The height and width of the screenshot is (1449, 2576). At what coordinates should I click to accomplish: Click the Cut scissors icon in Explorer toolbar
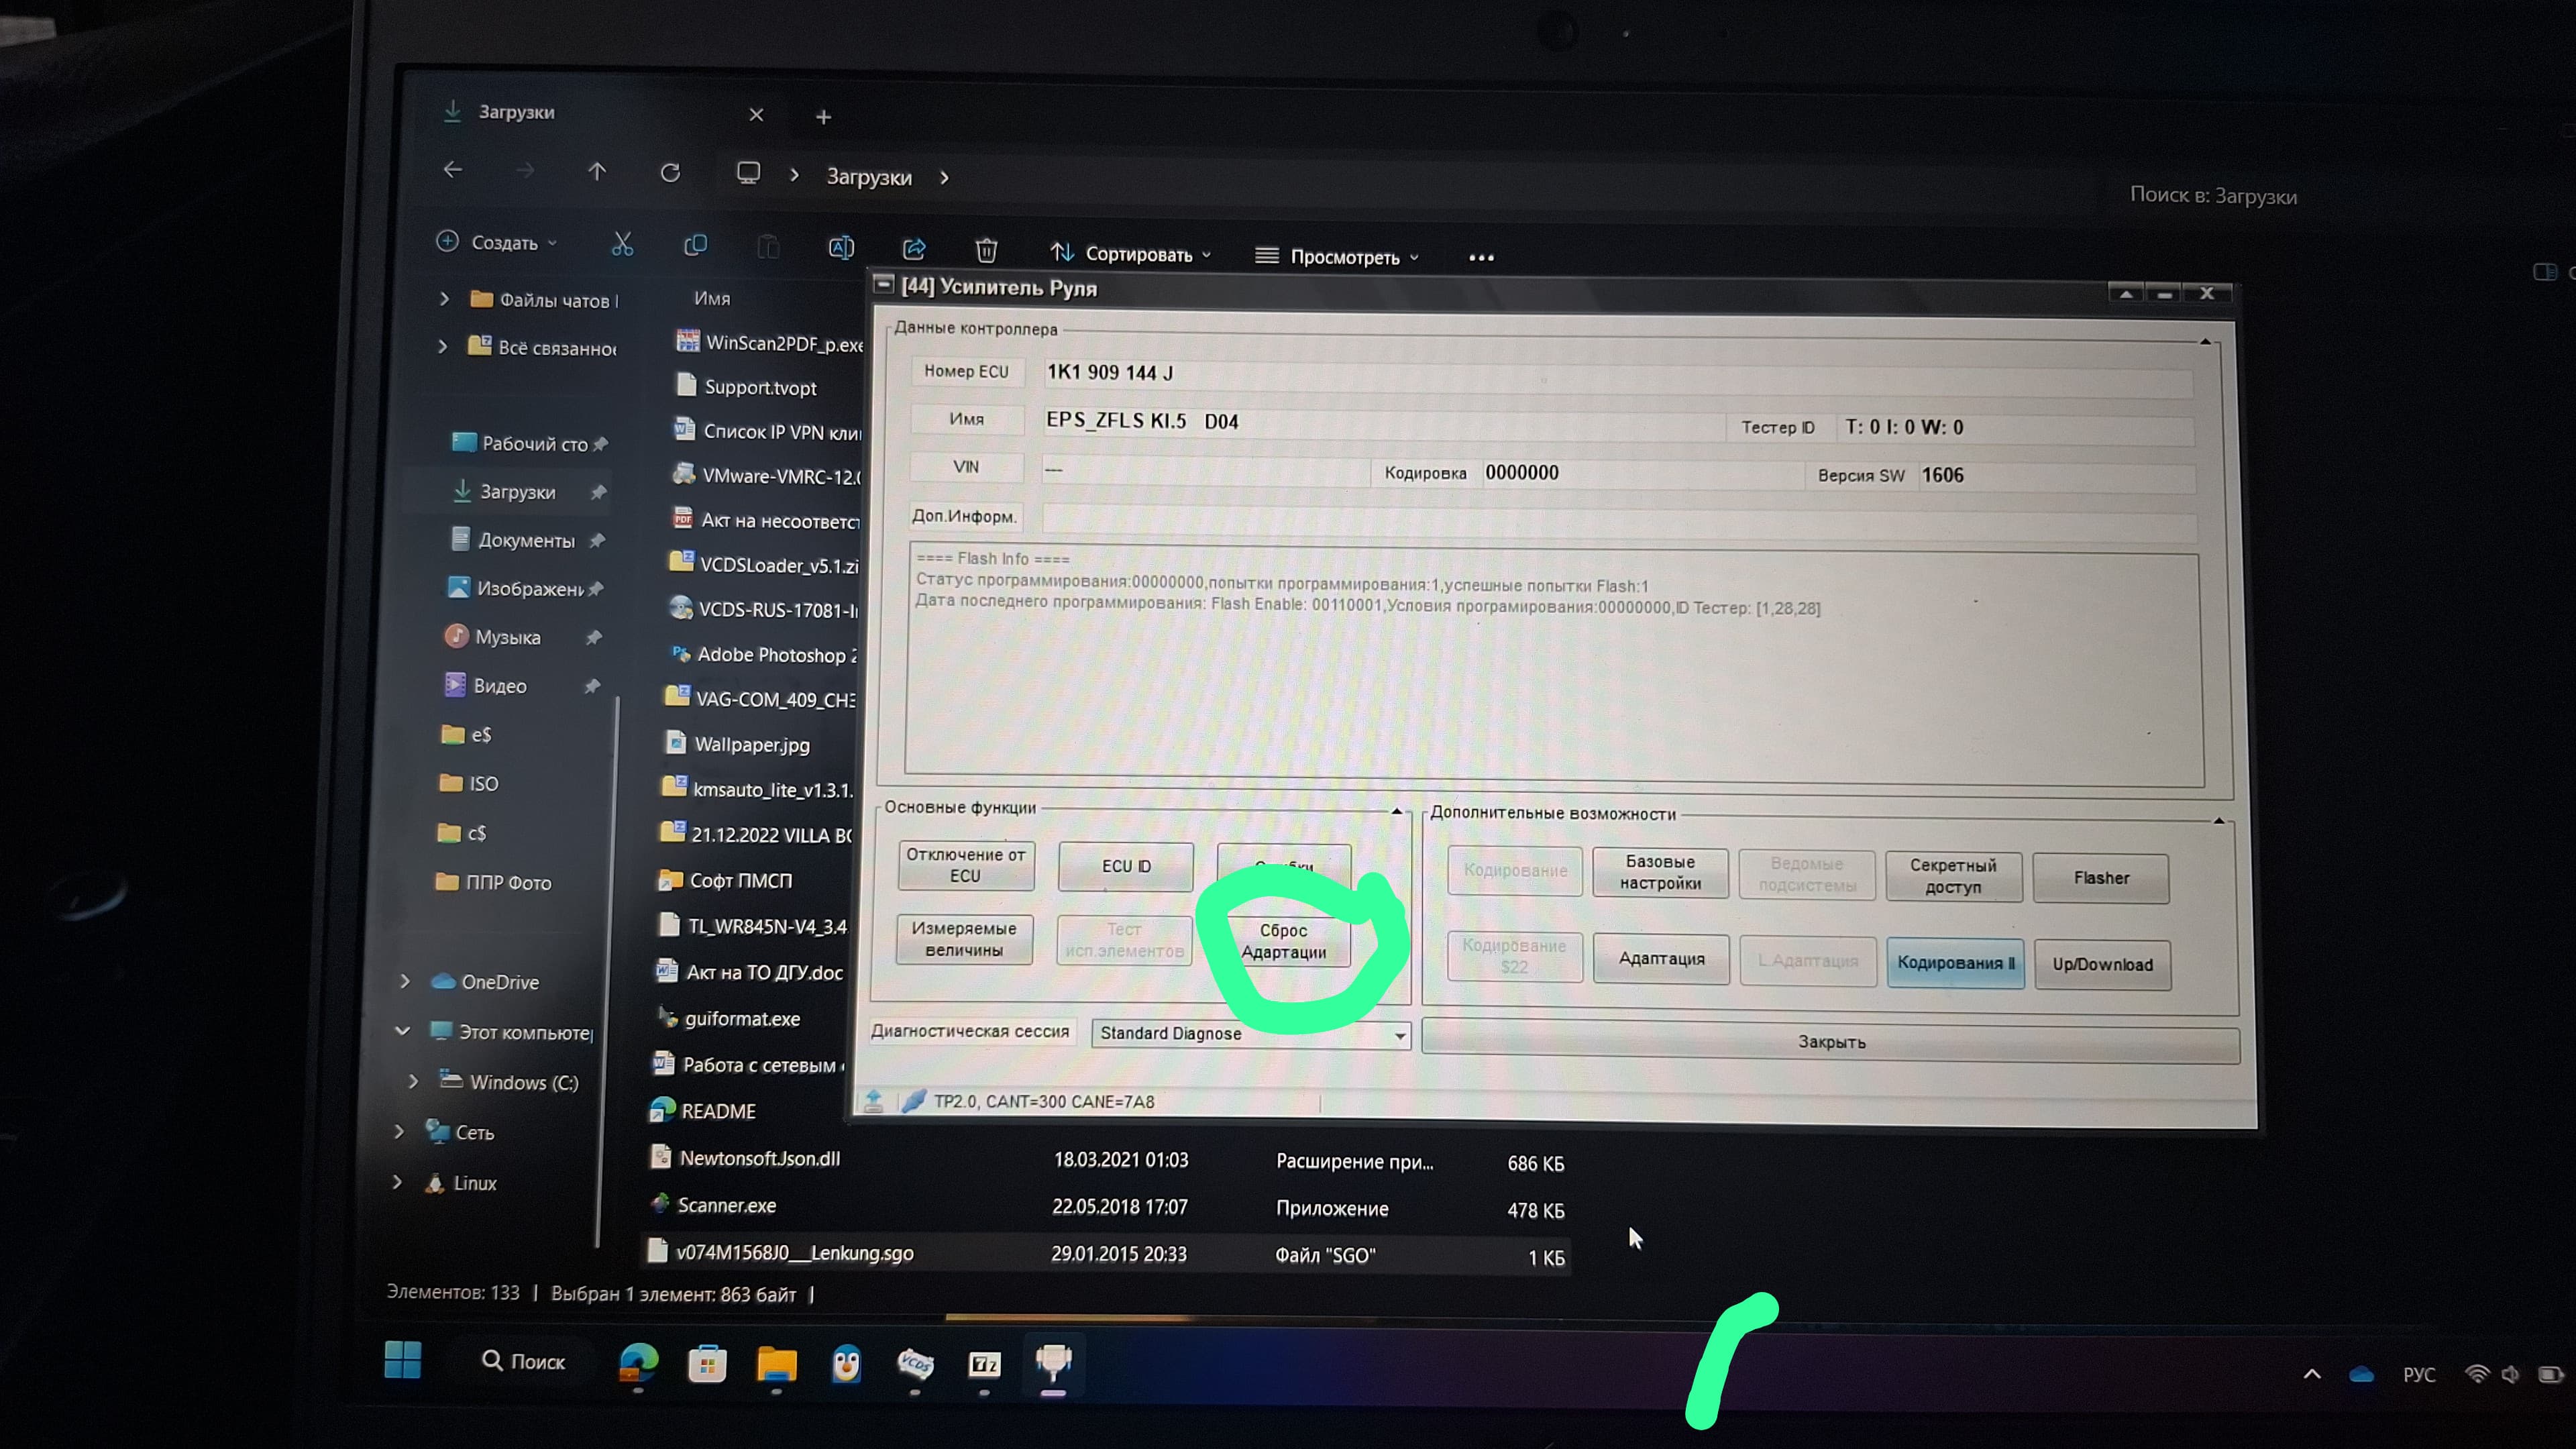click(x=622, y=244)
